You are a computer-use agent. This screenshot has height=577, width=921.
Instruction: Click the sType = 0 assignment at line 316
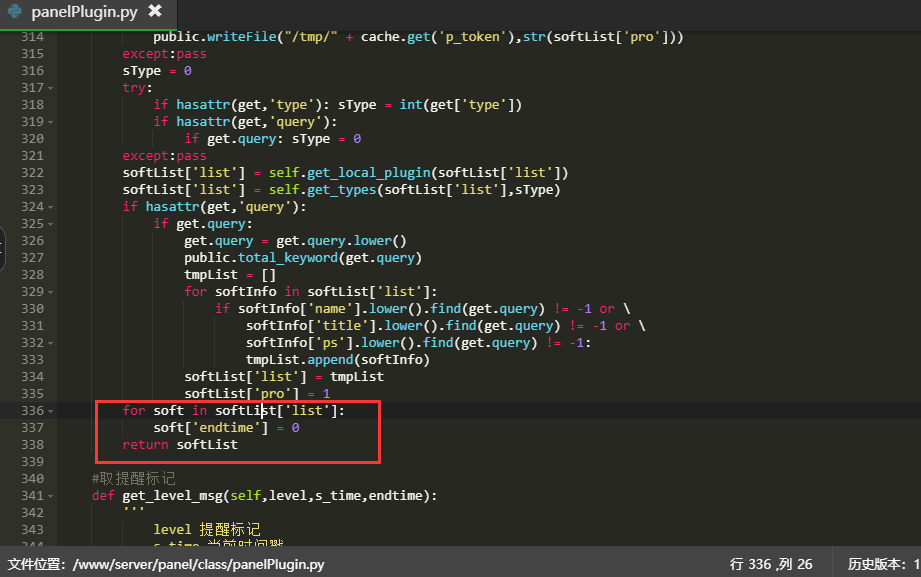[157, 71]
